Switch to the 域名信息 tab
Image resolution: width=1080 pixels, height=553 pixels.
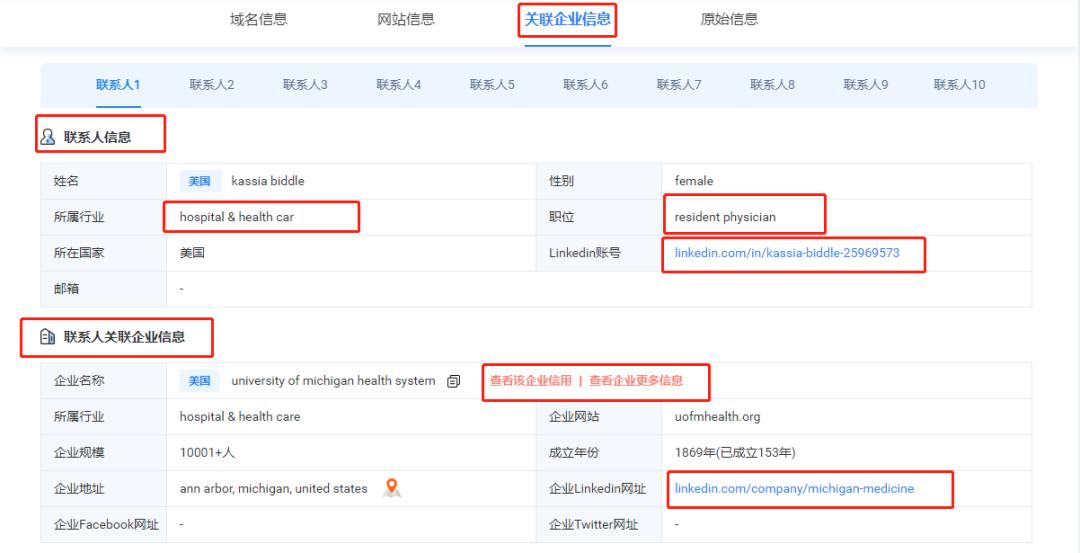(x=258, y=19)
